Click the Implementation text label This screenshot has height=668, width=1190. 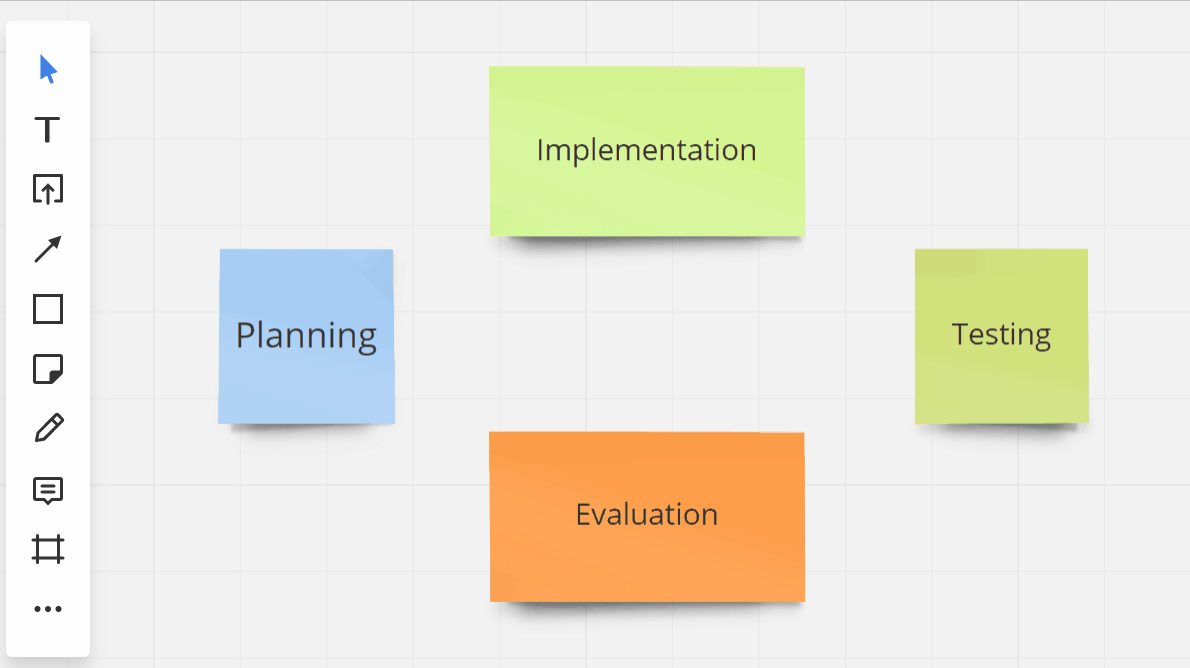[646, 150]
